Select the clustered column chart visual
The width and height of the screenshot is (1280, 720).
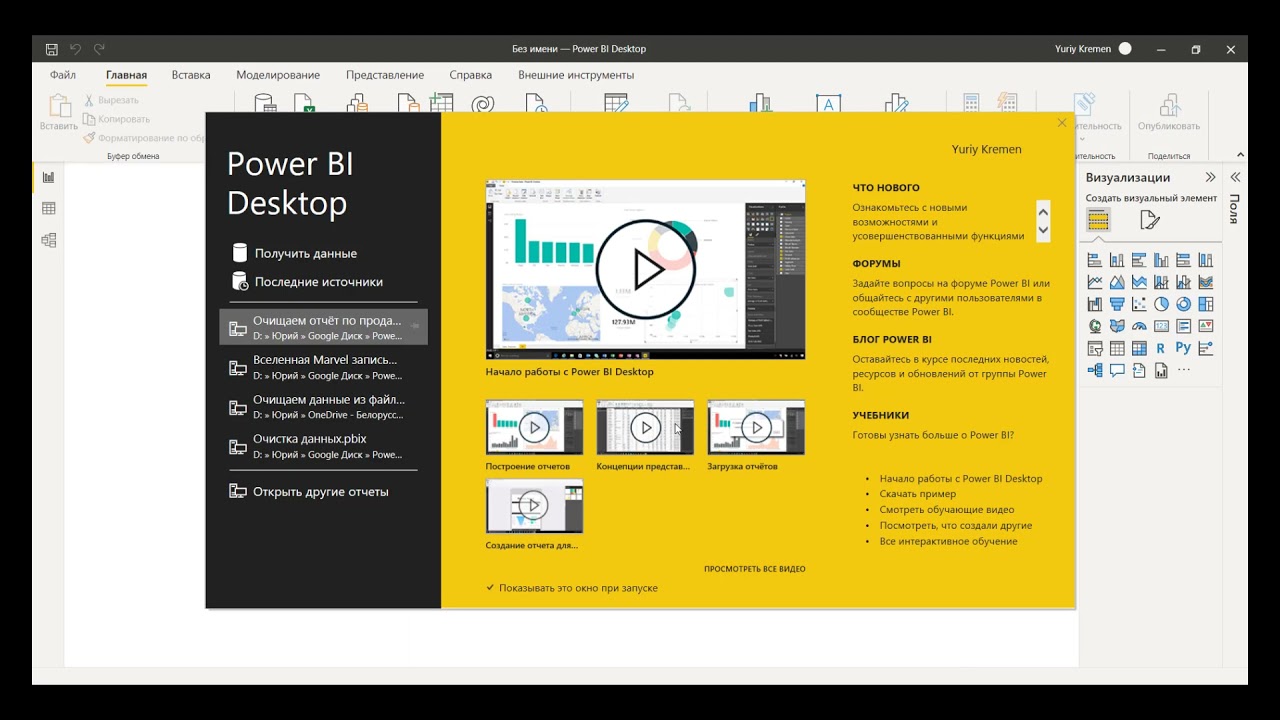(1161, 260)
